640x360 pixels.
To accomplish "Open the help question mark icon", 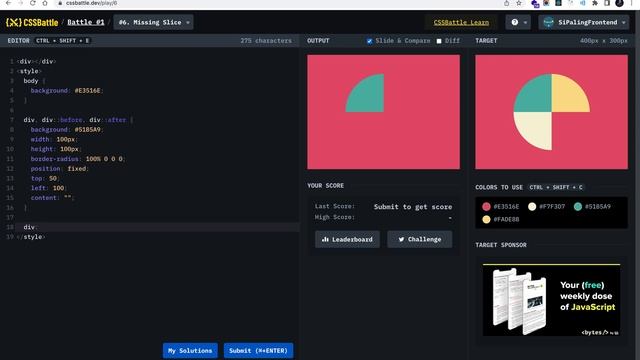I will 515,22.
